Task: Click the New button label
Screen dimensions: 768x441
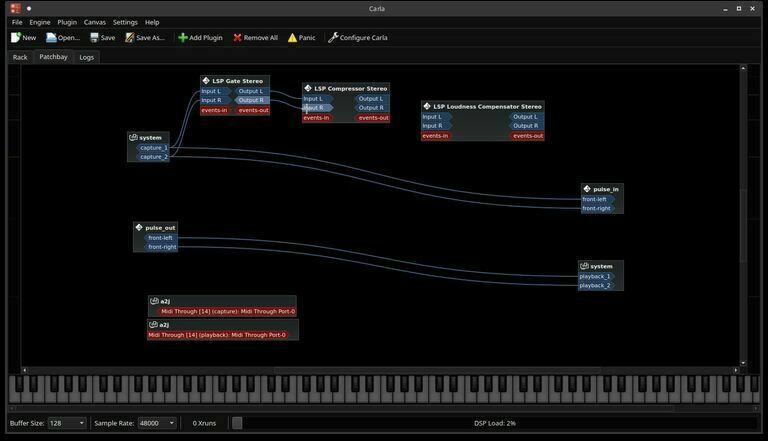Action: (x=29, y=38)
